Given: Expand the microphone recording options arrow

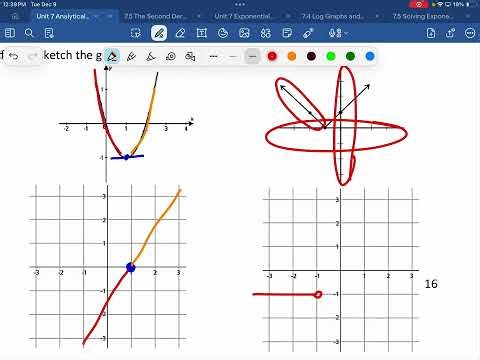Looking at the screenshot, I should 346,33.
